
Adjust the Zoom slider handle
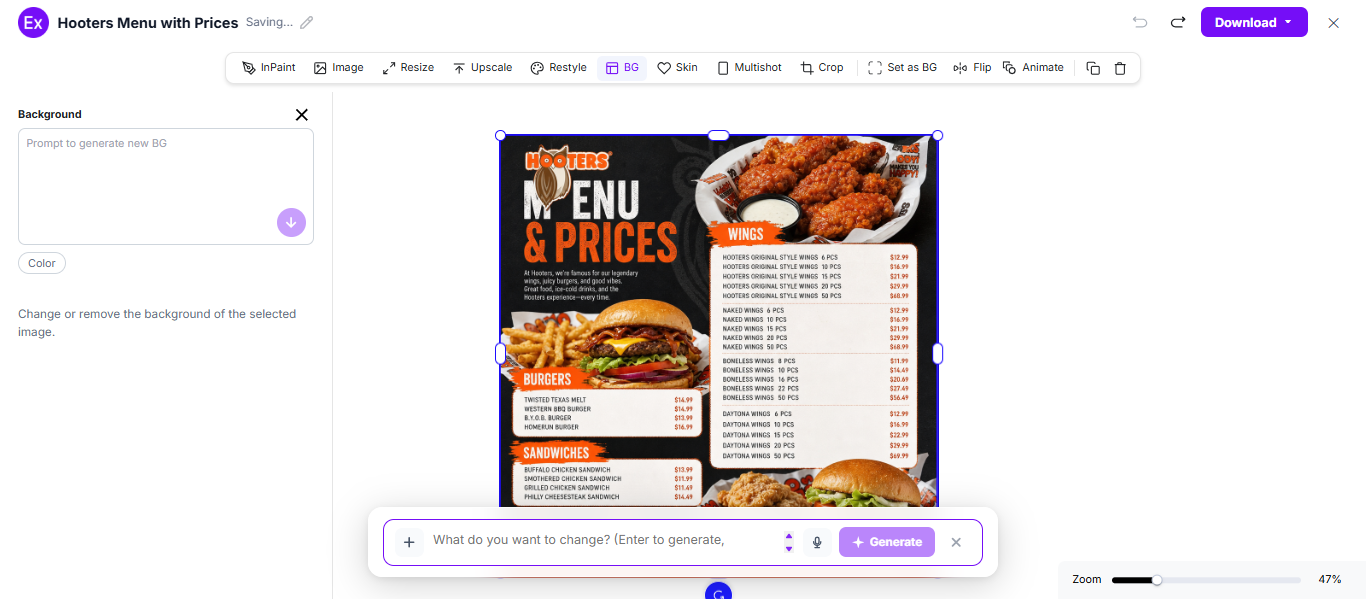click(x=1157, y=579)
